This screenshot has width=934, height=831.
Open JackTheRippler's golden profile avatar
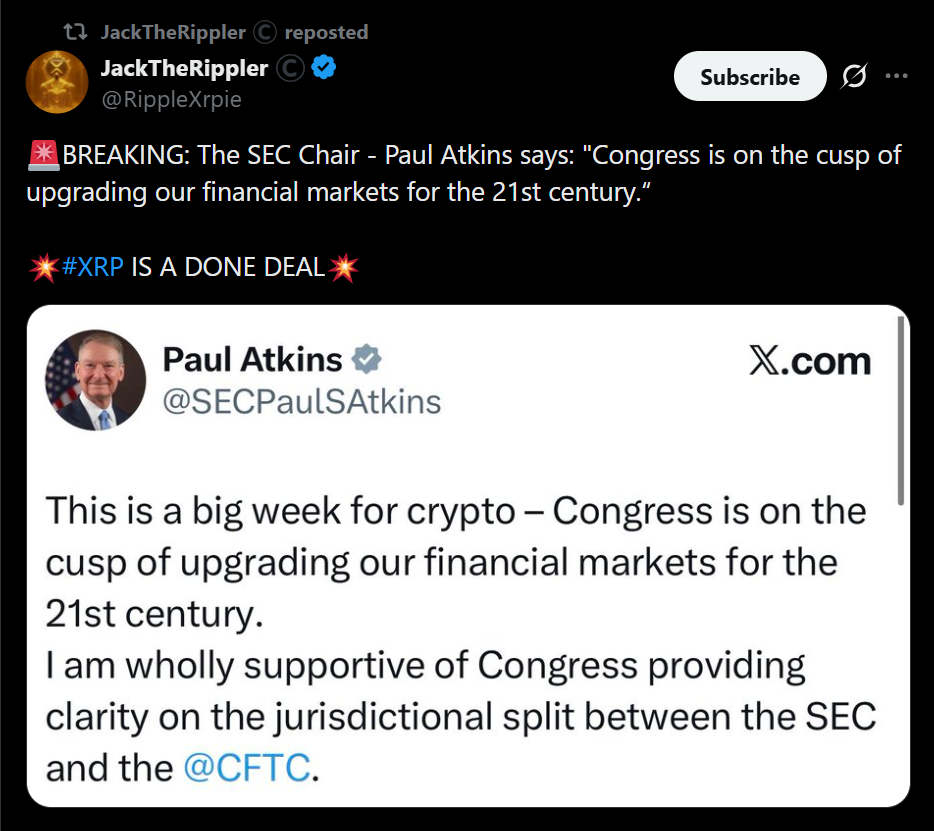click(57, 81)
